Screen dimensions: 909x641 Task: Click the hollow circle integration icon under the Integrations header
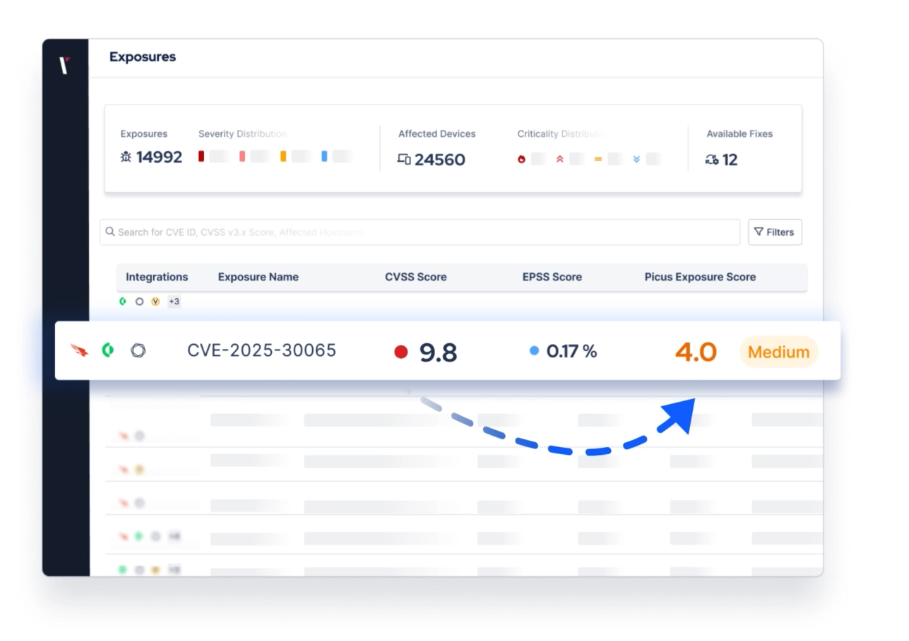(x=139, y=301)
